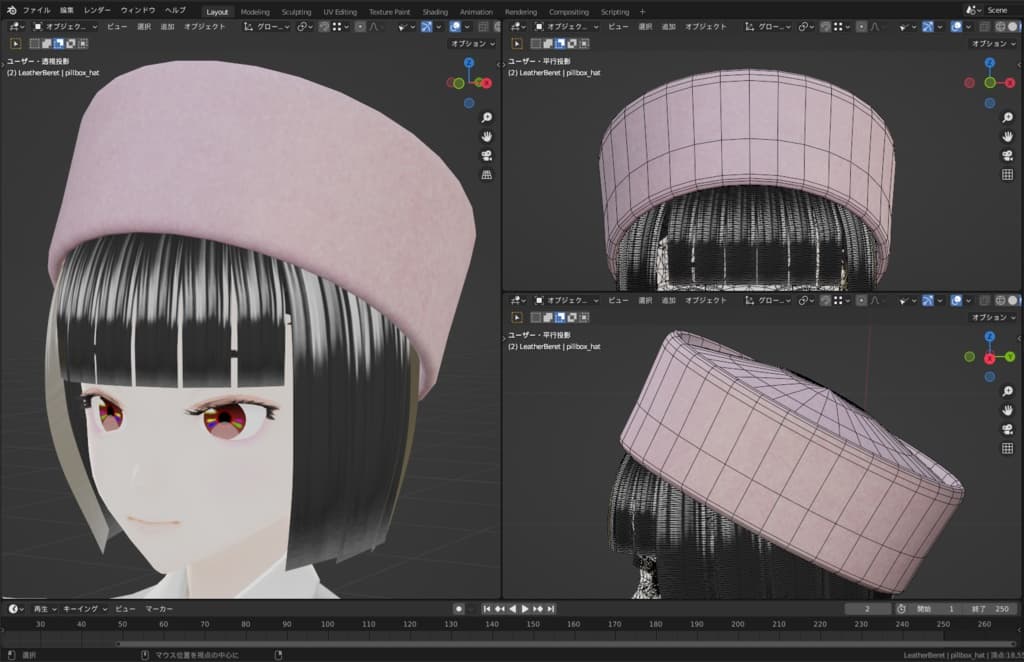Click the Blender logo icon in menu bar
The image size is (1024, 662).
11,11
